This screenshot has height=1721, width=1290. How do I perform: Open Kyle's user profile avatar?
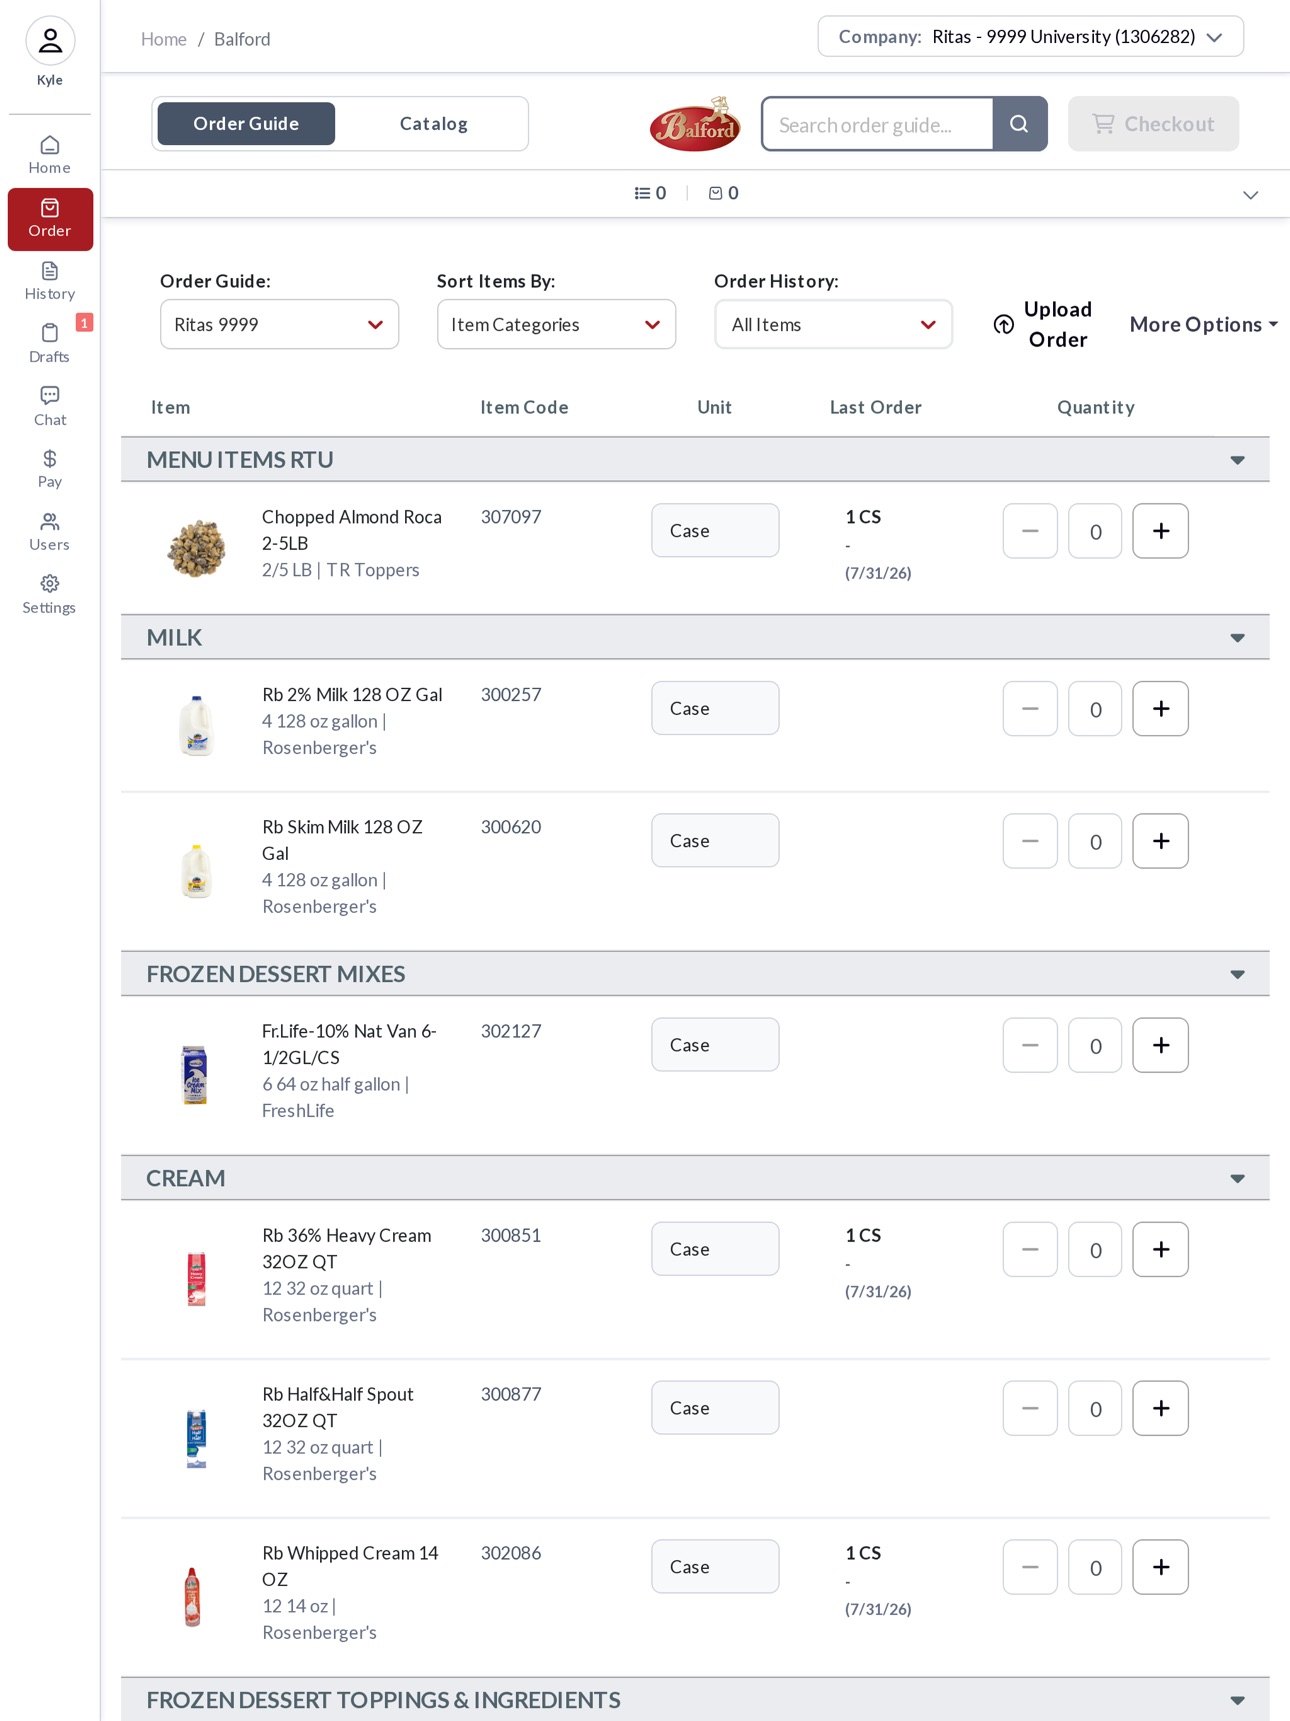pos(50,41)
